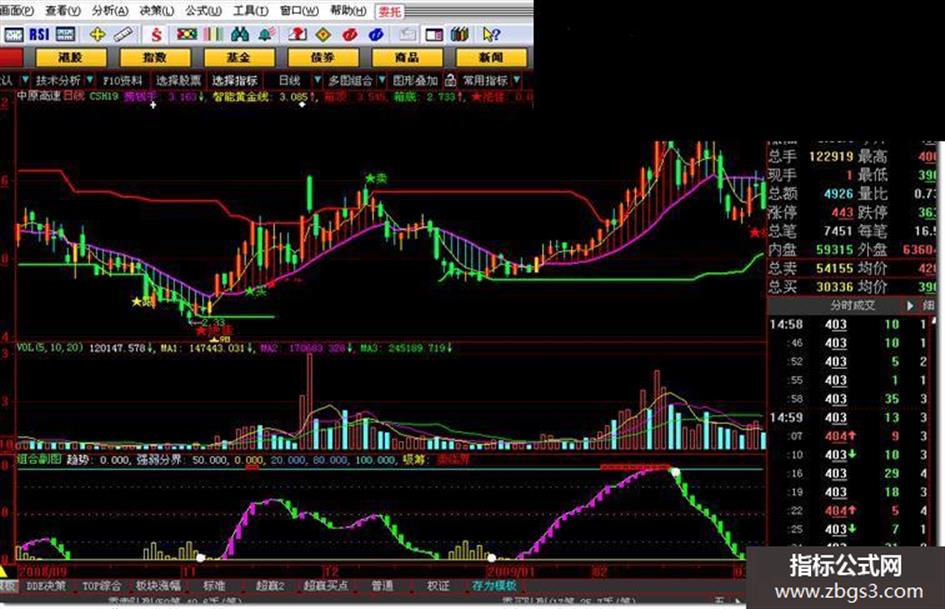This screenshot has height=609, width=945.
Task: Click the help cursor question icon
Action: coord(491,34)
